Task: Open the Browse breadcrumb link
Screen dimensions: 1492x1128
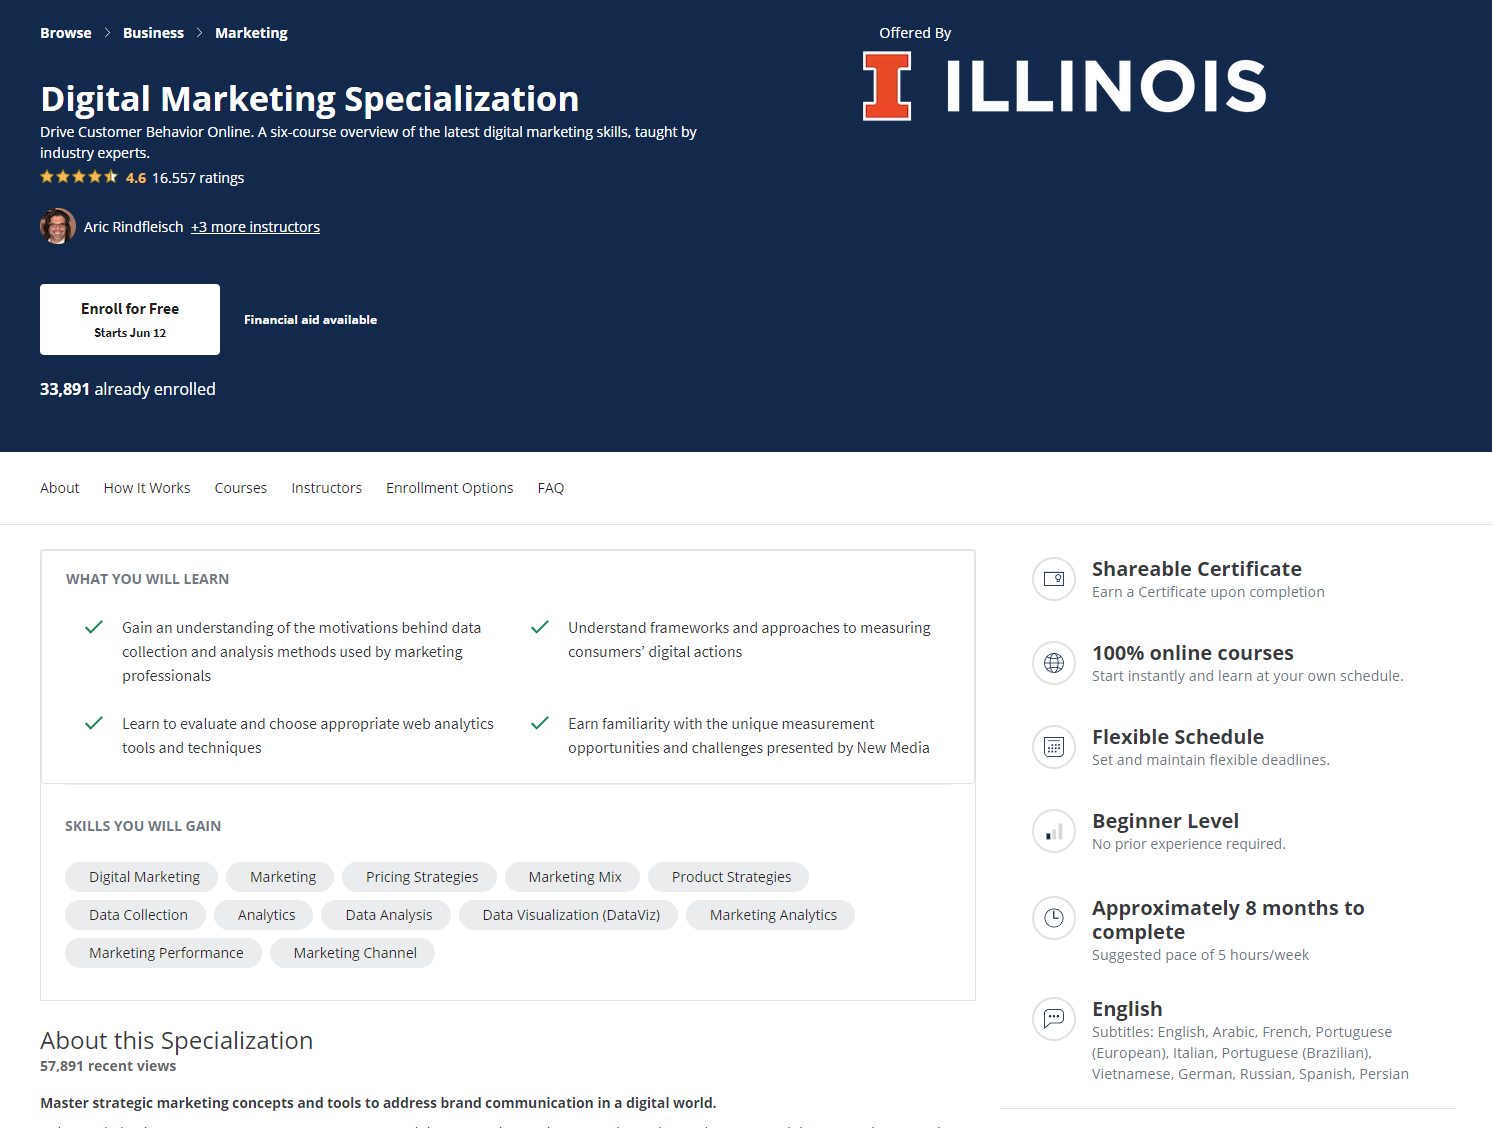Action: coord(66,33)
